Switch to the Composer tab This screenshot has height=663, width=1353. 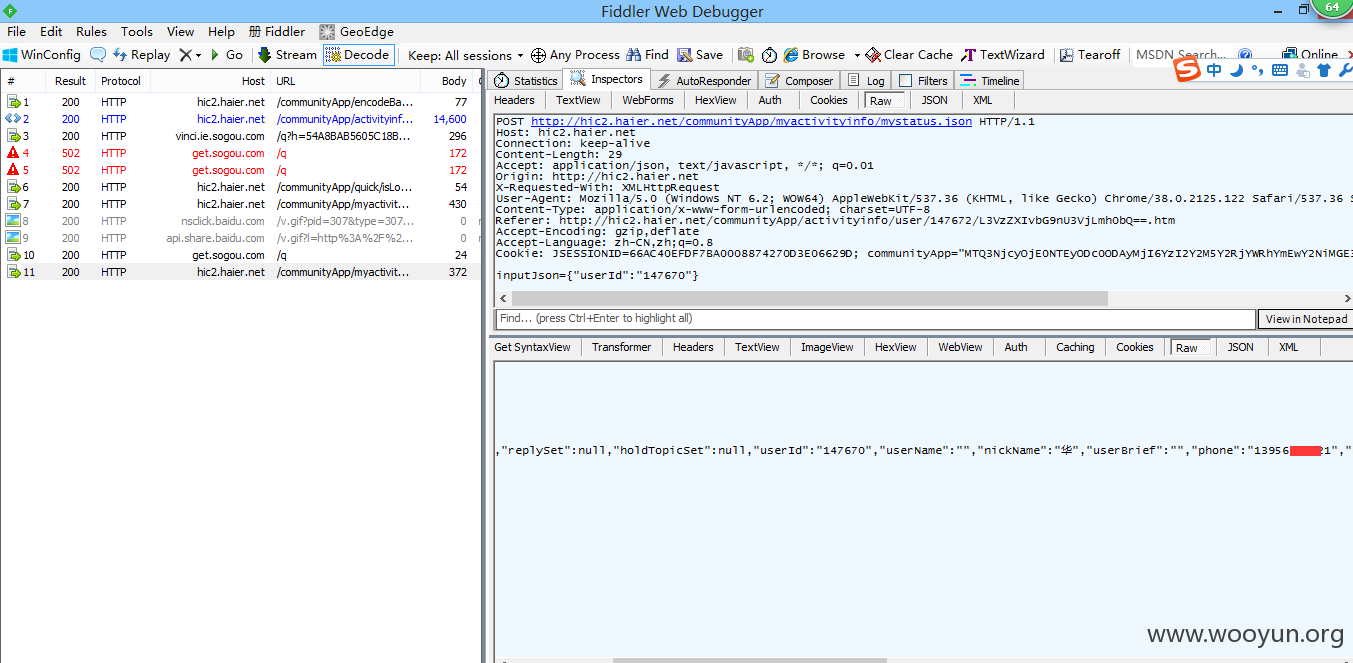coord(800,81)
